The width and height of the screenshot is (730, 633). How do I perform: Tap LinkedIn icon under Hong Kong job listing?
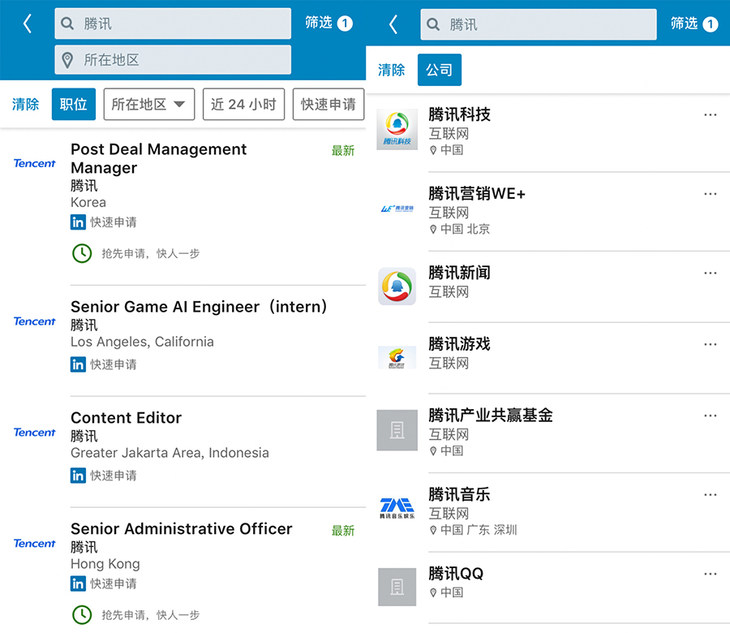(x=78, y=584)
